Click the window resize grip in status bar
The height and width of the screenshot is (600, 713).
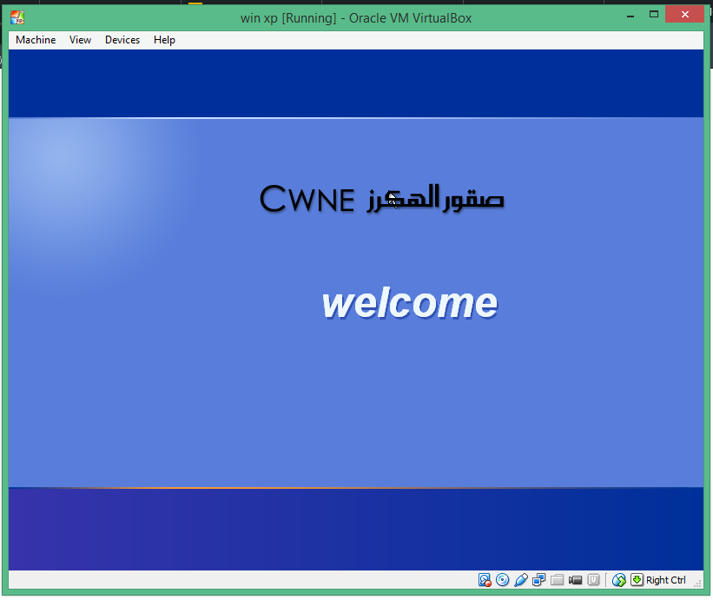click(698, 584)
